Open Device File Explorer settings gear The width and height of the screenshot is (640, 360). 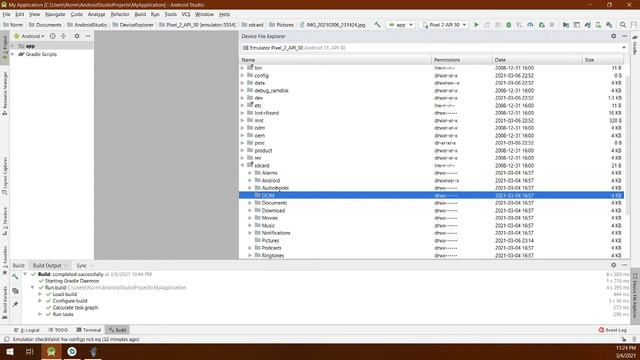tap(613, 36)
